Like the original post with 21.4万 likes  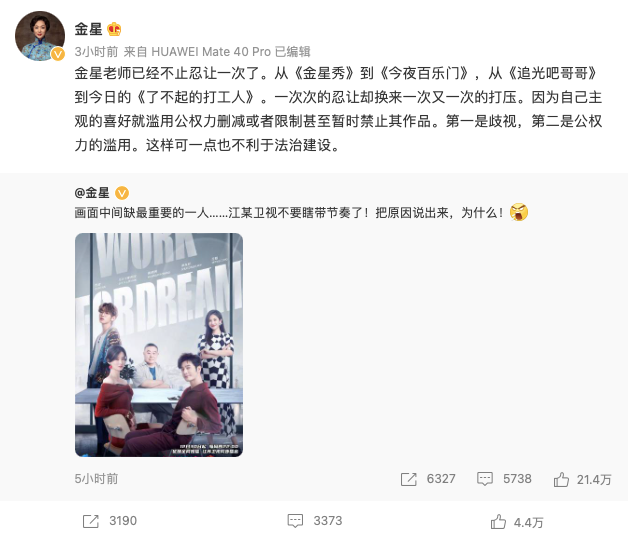click(x=561, y=479)
